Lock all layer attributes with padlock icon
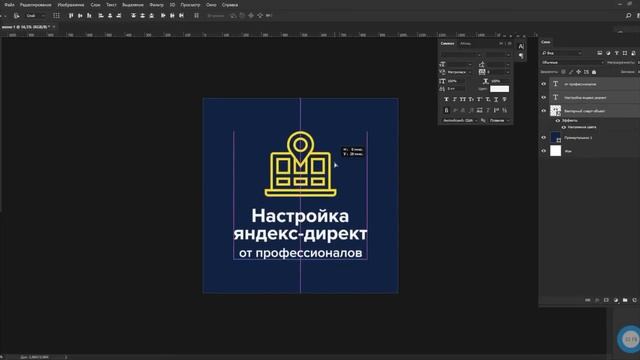The image size is (640, 360). coord(594,72)
